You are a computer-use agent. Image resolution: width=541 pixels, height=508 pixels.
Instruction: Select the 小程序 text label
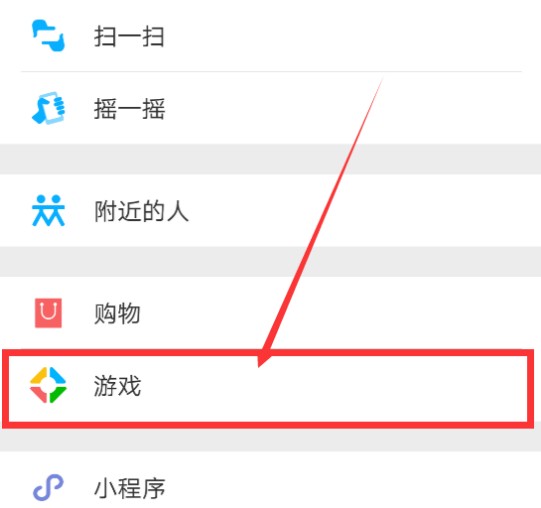tap(129, 488)
